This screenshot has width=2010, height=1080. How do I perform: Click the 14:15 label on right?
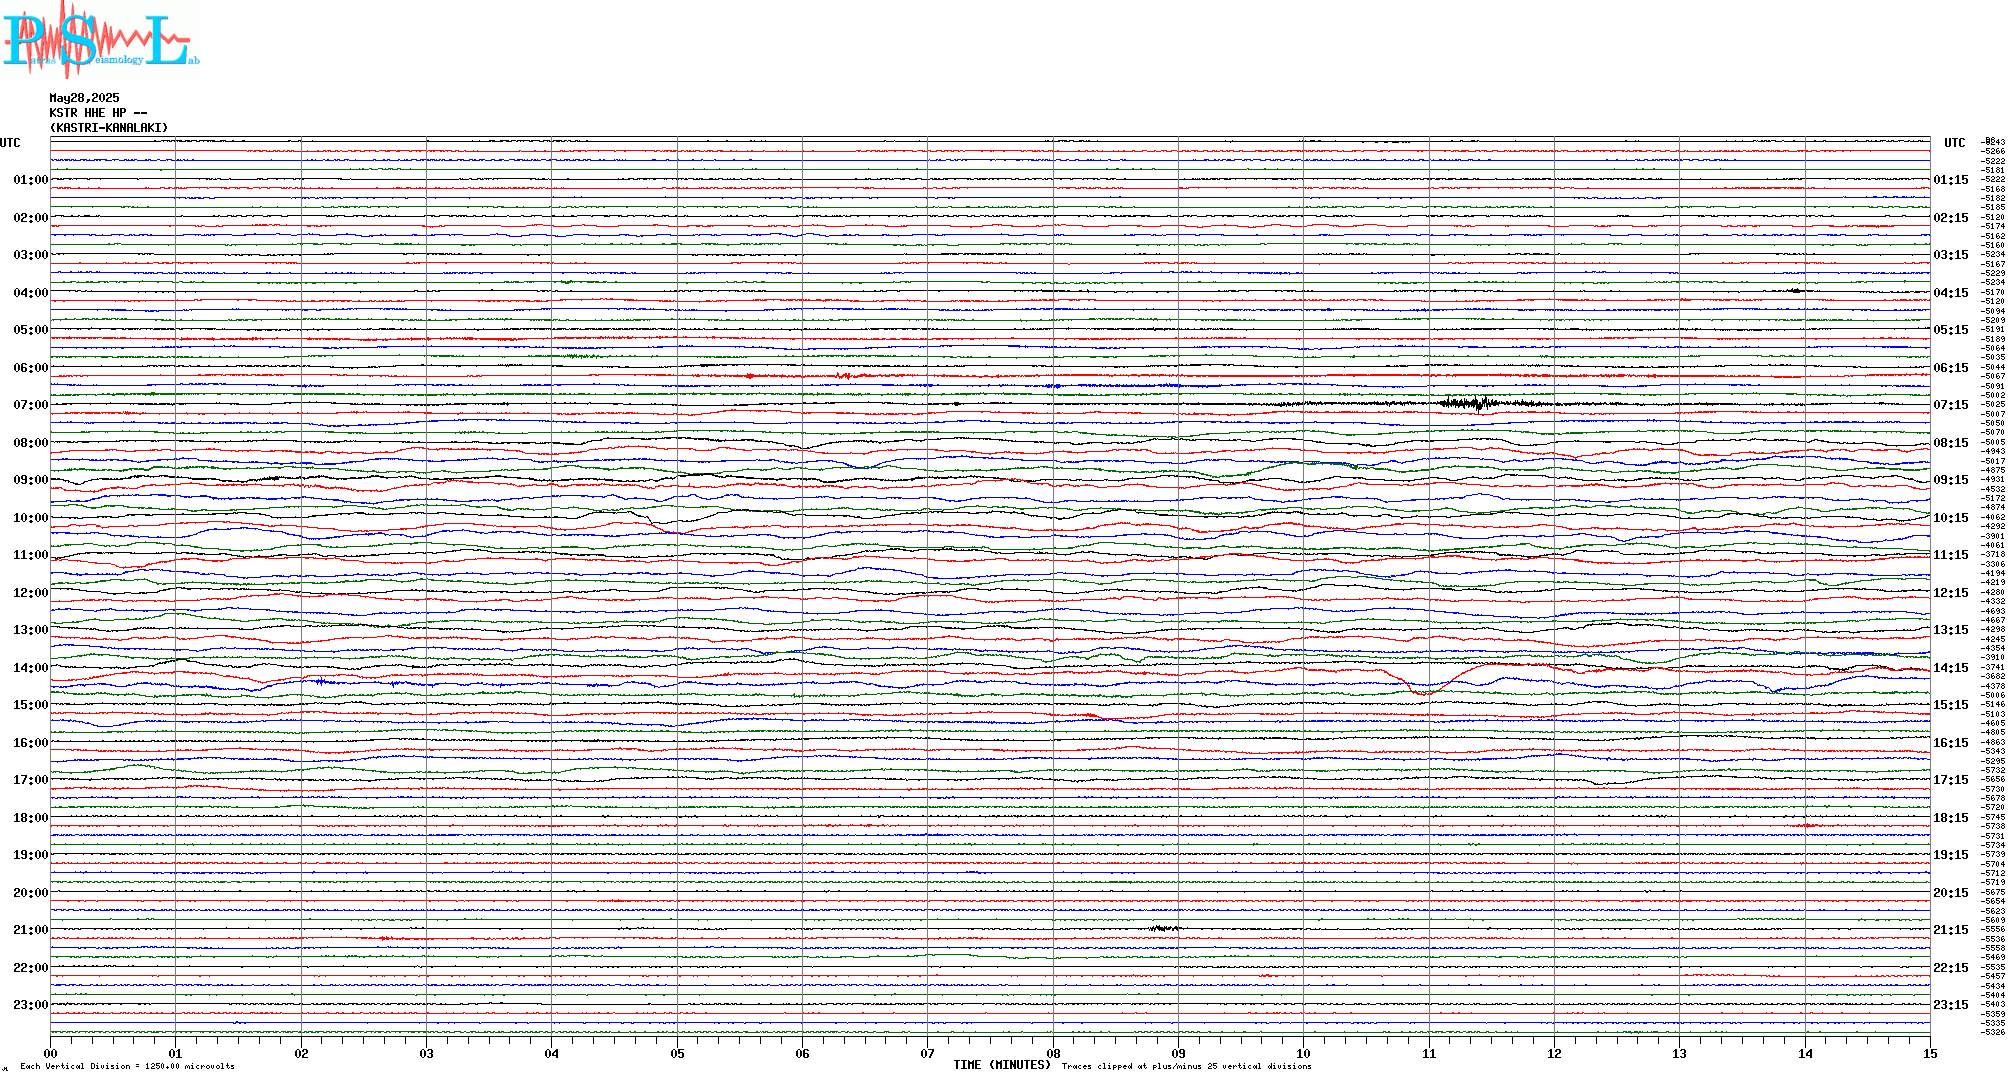tap(1951, 668)
